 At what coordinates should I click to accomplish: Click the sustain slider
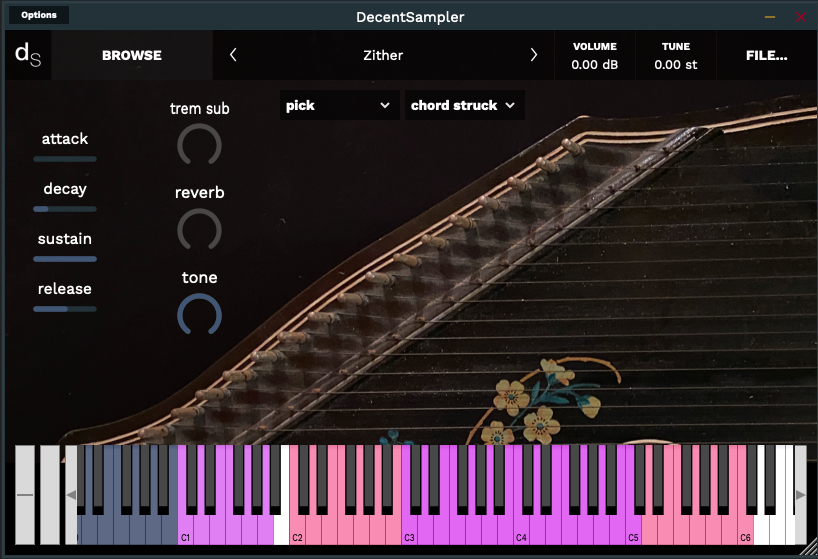65,259
